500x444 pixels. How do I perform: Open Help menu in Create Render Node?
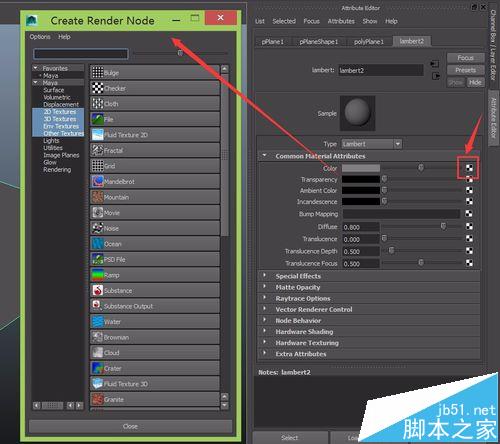point(64,37)
